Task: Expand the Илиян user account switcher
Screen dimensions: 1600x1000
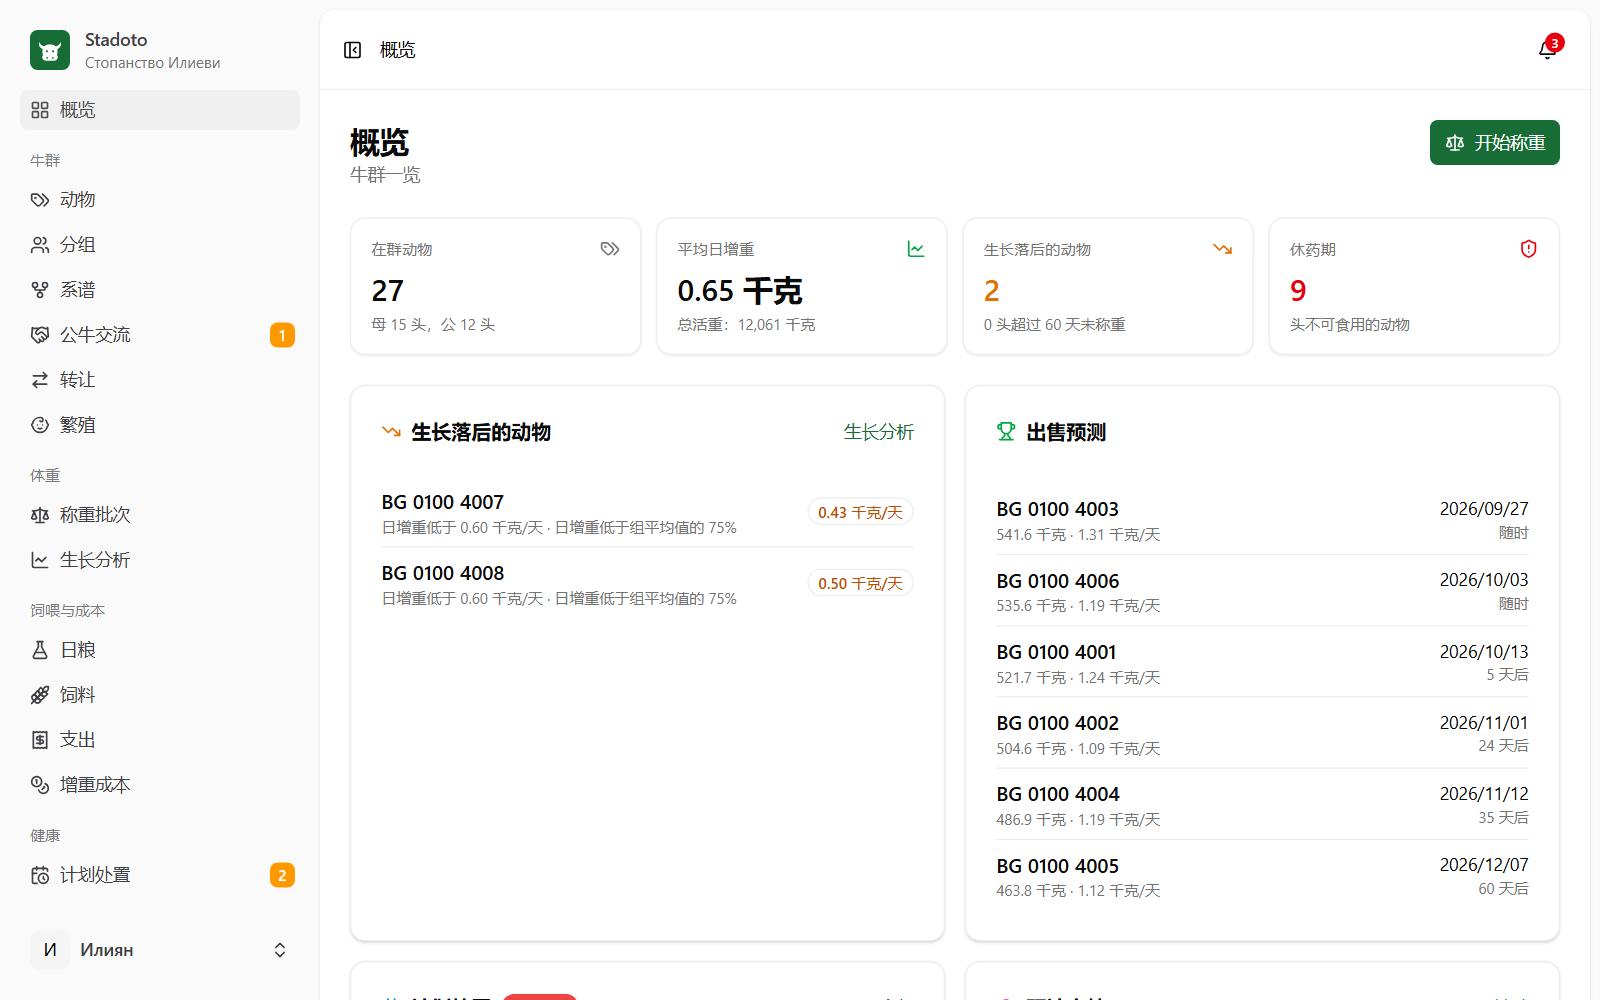Action: [x=160, y=950]
